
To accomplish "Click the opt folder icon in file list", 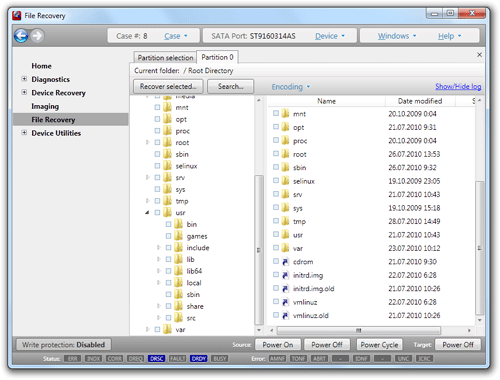I will click(x=285, y=127).
